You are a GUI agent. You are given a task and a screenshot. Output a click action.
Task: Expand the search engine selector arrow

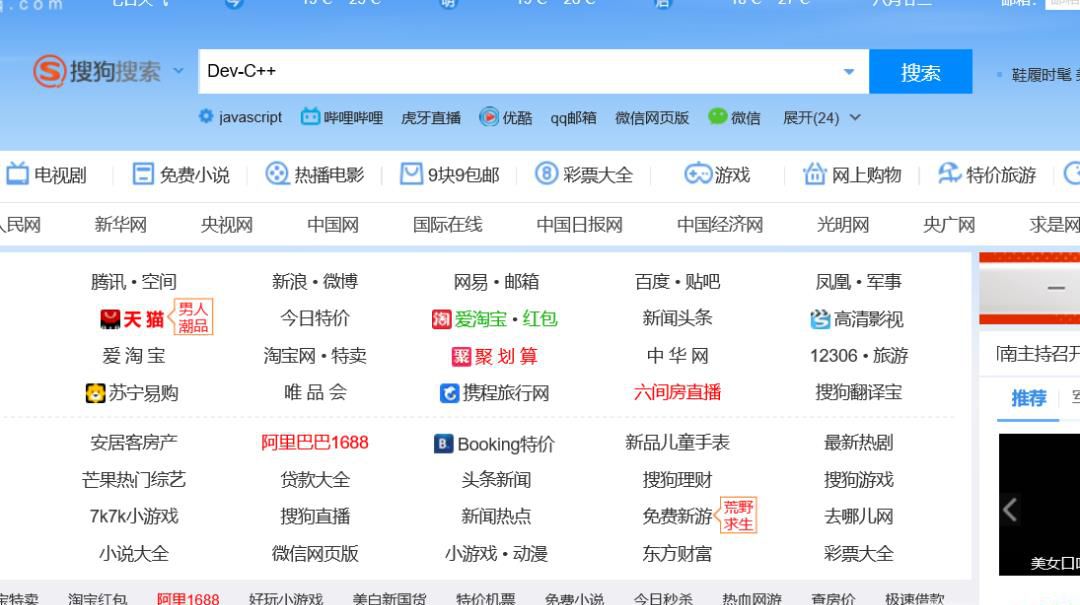click(x=179, y=71)
